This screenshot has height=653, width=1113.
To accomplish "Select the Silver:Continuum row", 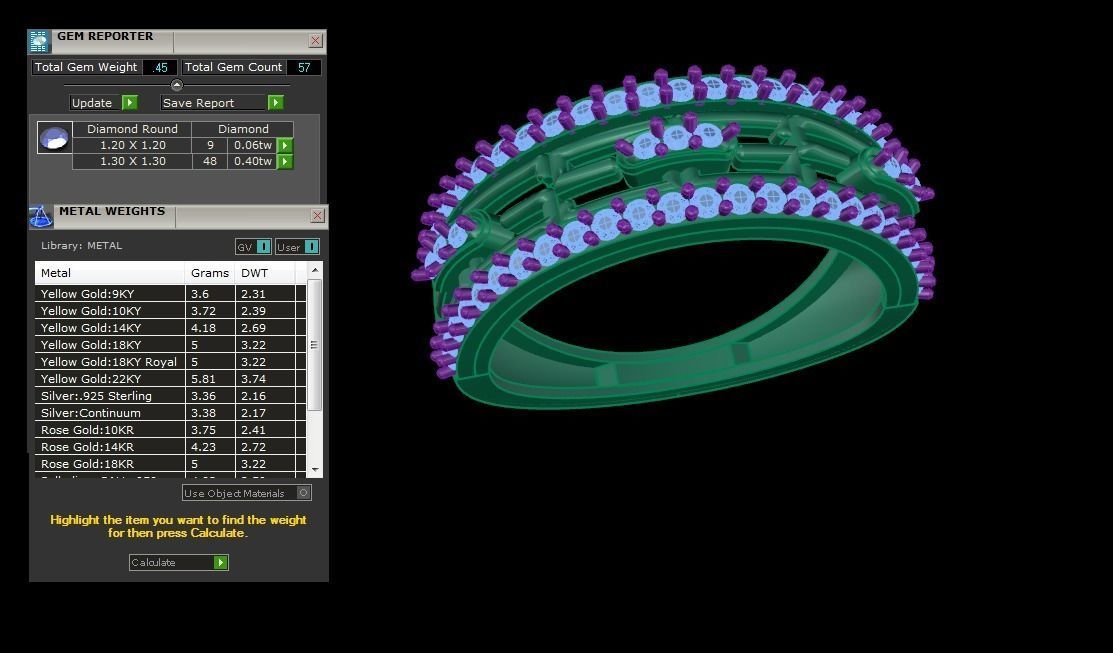I will point(170,413).
